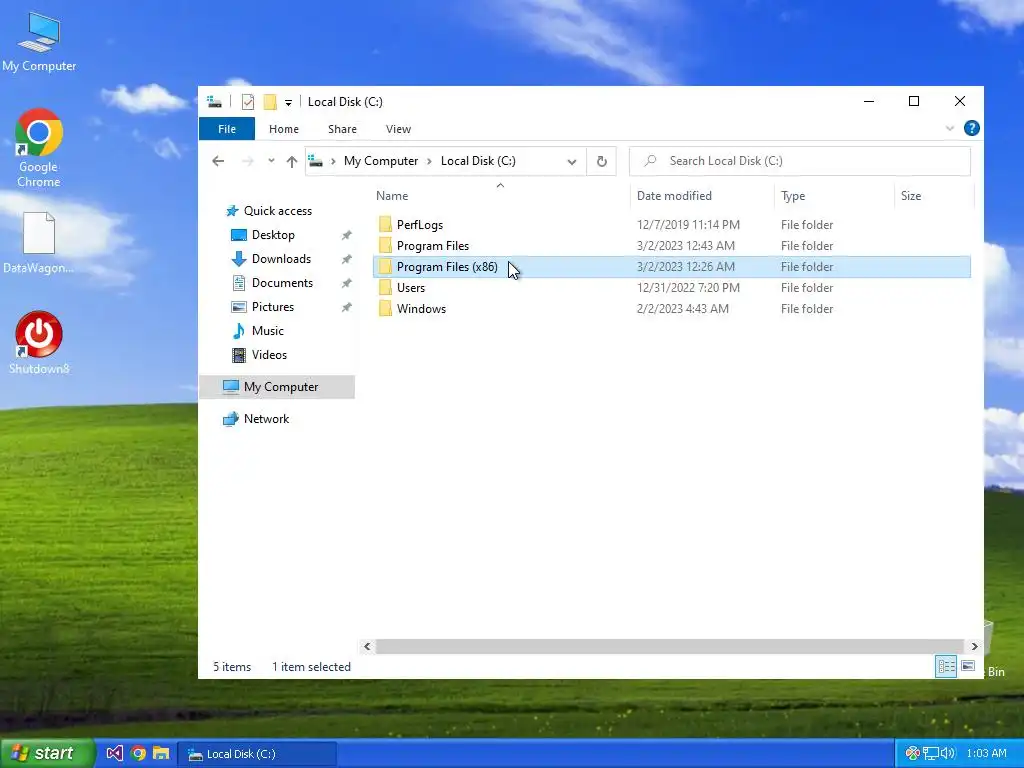Open the Start menu

pos(46,754)
